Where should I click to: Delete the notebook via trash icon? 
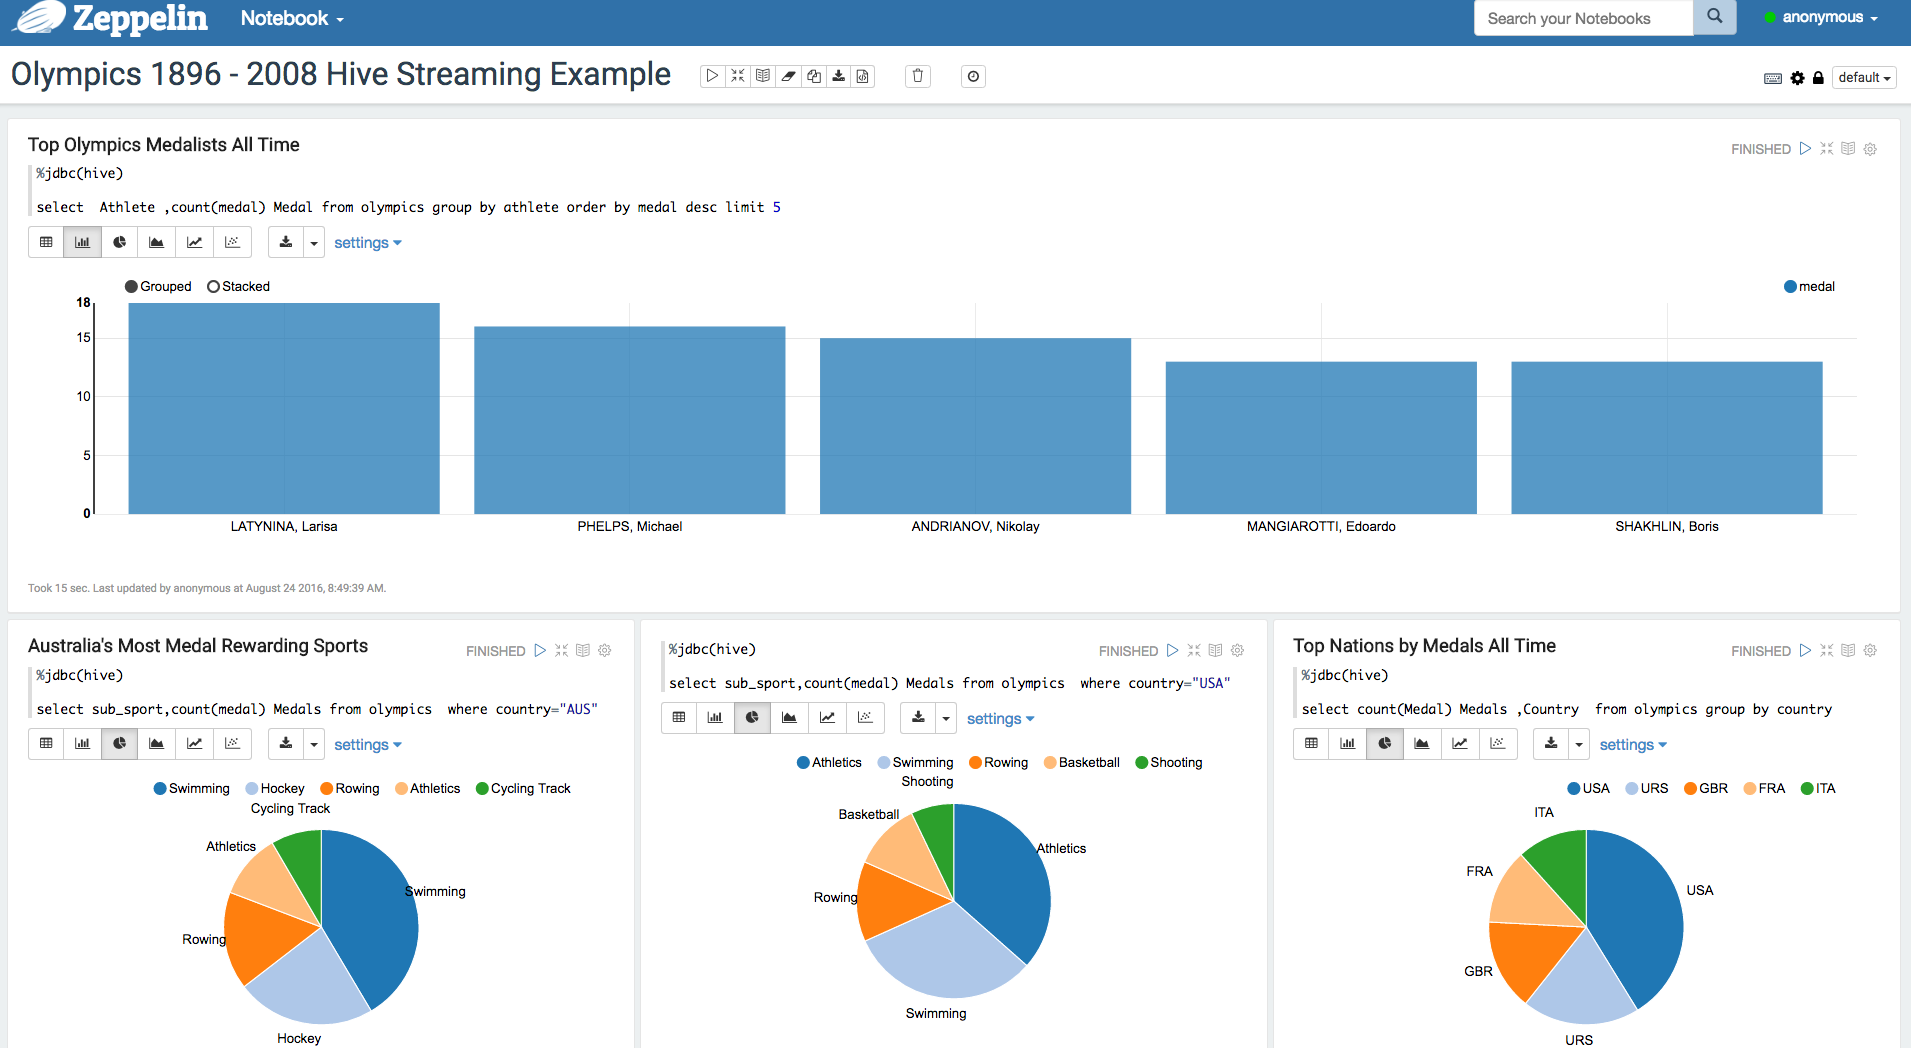point(917,76)
